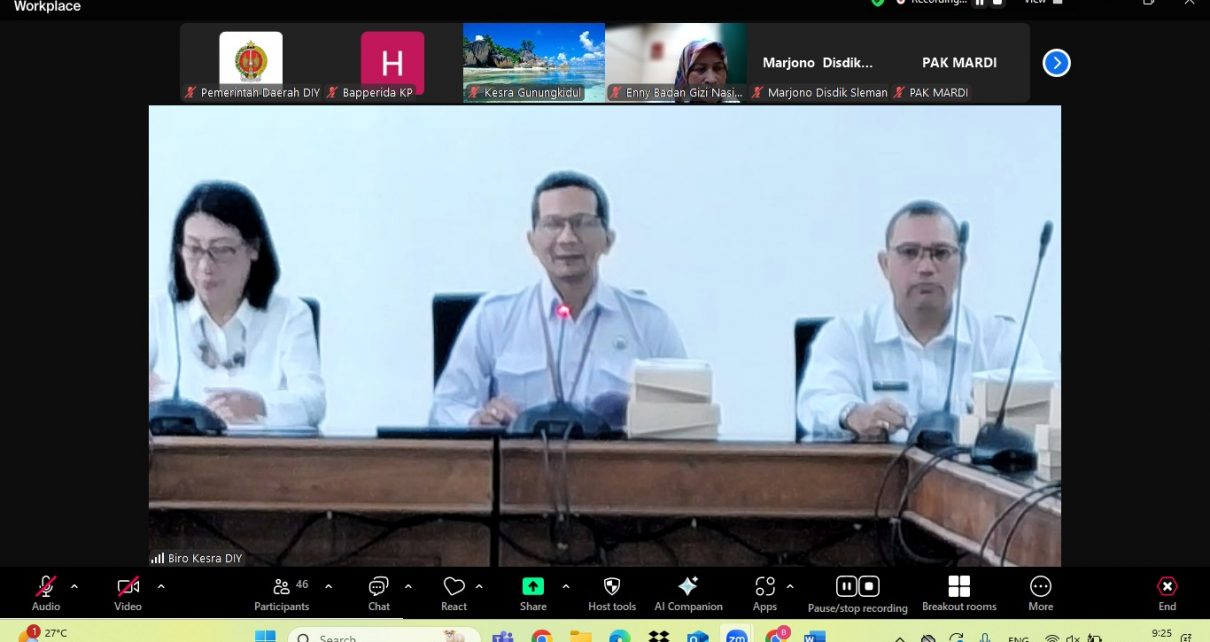This screenshot has width=1210, height=642.
Task: Click participant count 46
Action: 302,583
